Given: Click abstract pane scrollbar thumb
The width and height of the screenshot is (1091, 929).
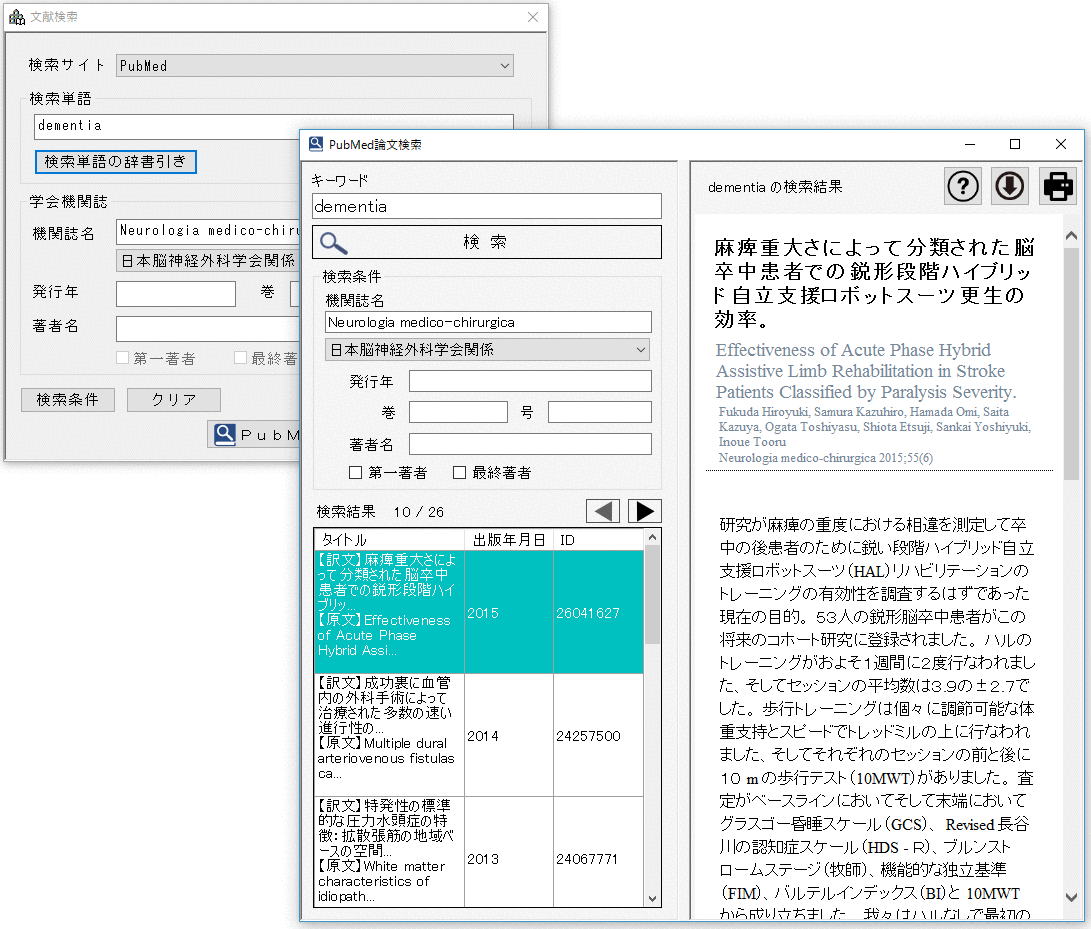Looking at the screenshot, I should (1072, 363).
